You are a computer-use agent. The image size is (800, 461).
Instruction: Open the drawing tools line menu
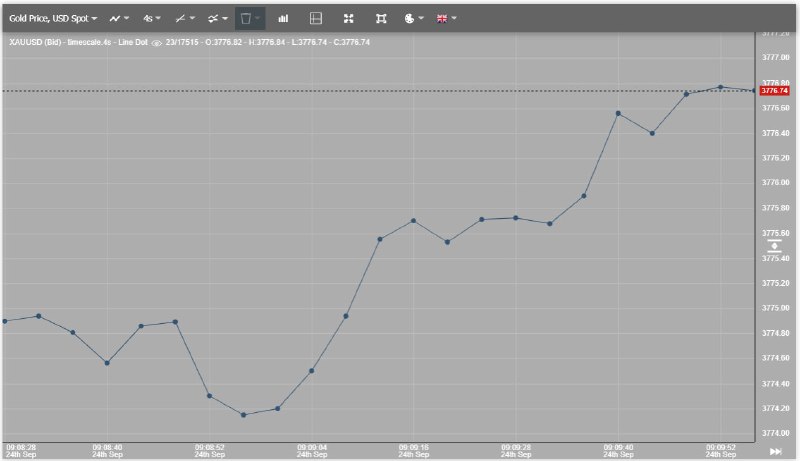[x=184, y=18]
